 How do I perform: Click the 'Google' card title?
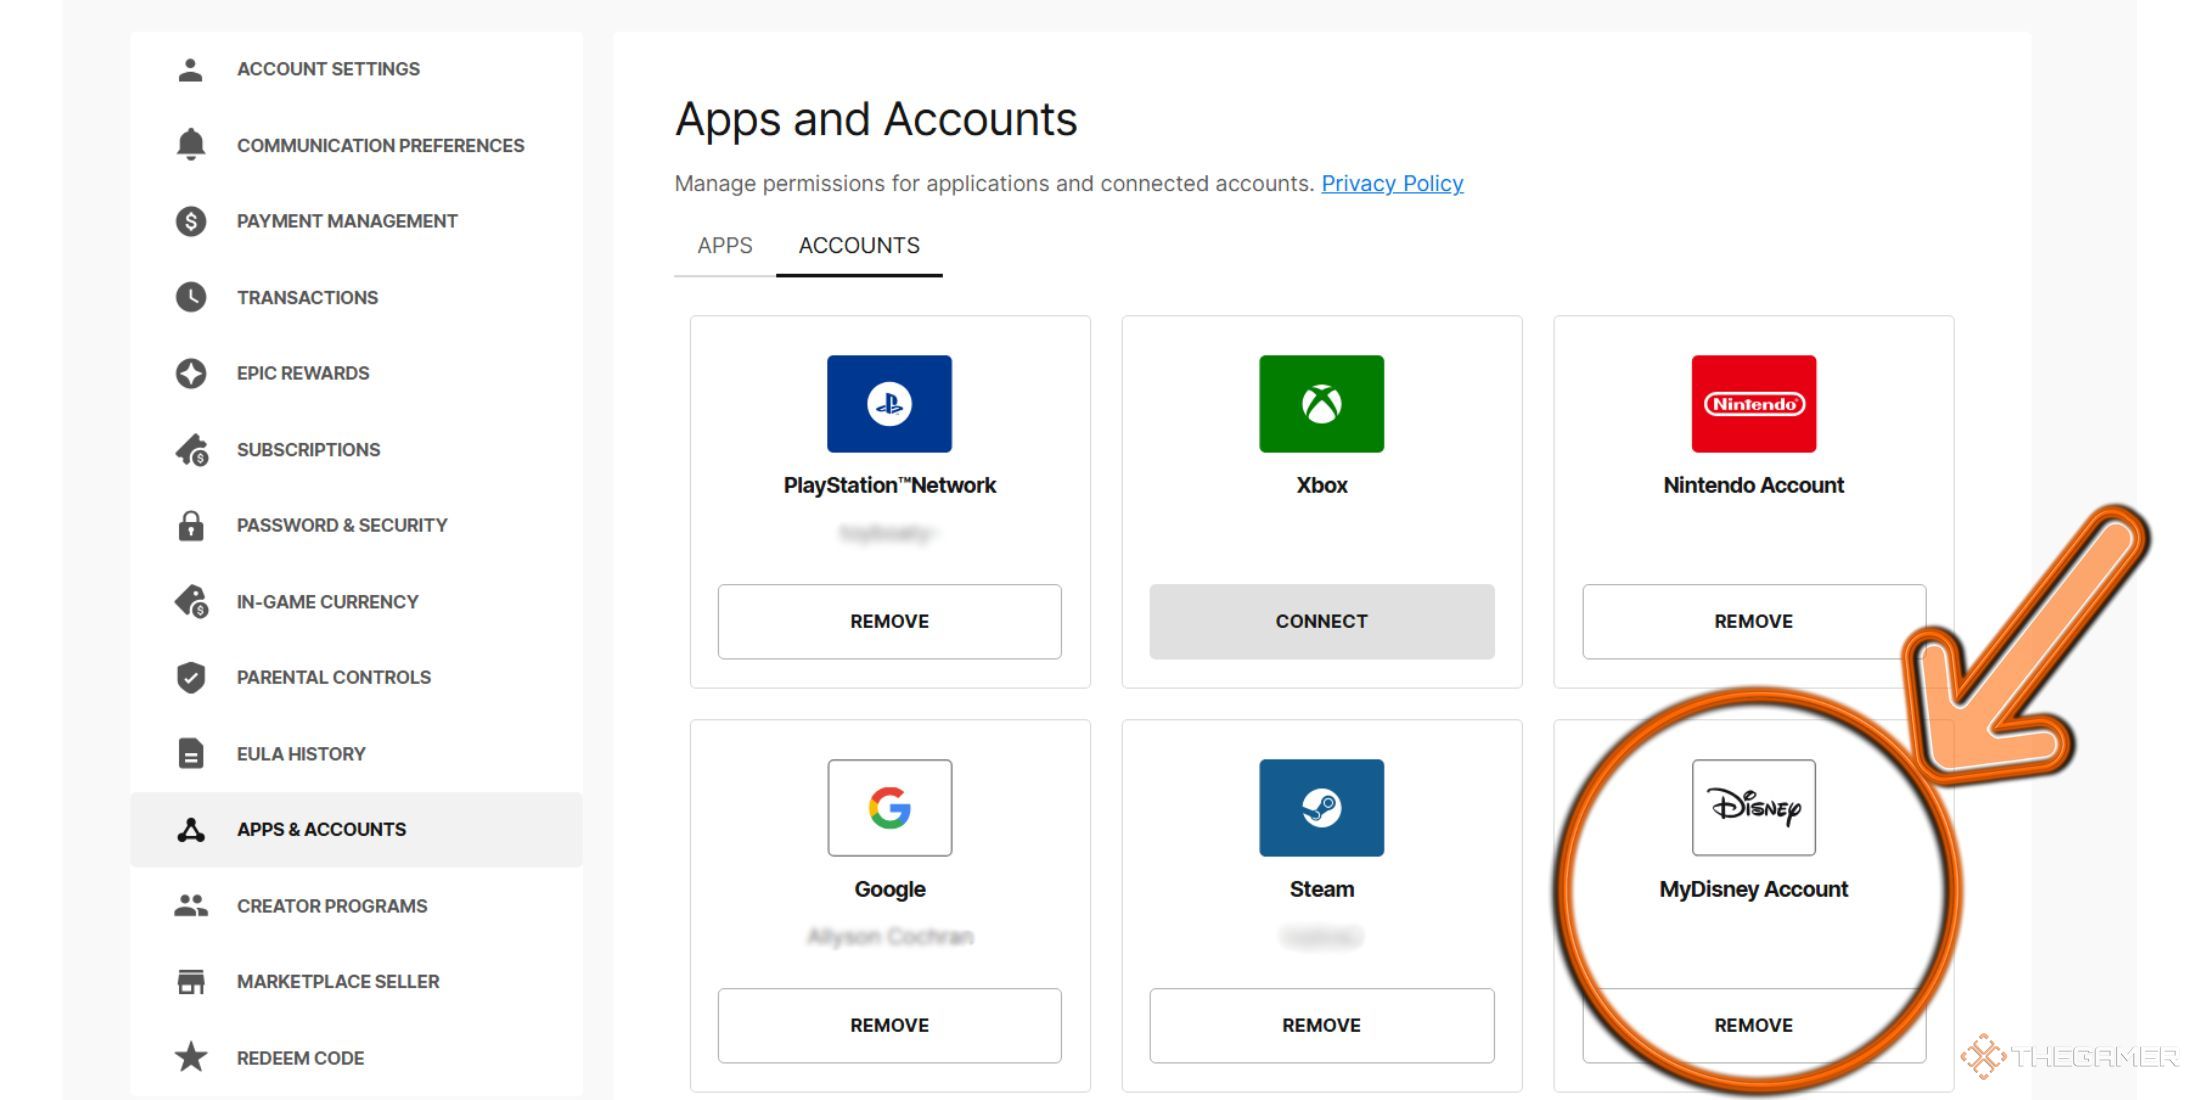[889, 889]
